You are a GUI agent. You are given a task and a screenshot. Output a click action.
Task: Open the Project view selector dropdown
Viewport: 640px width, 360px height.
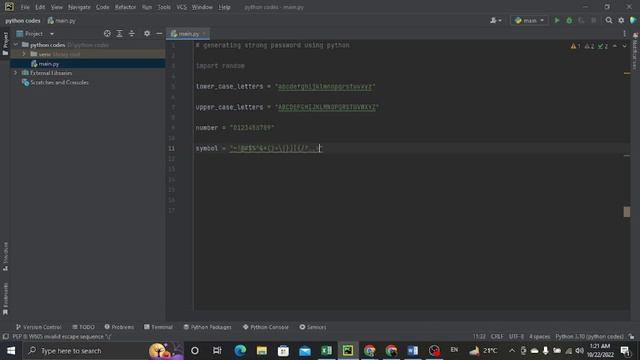35,33
